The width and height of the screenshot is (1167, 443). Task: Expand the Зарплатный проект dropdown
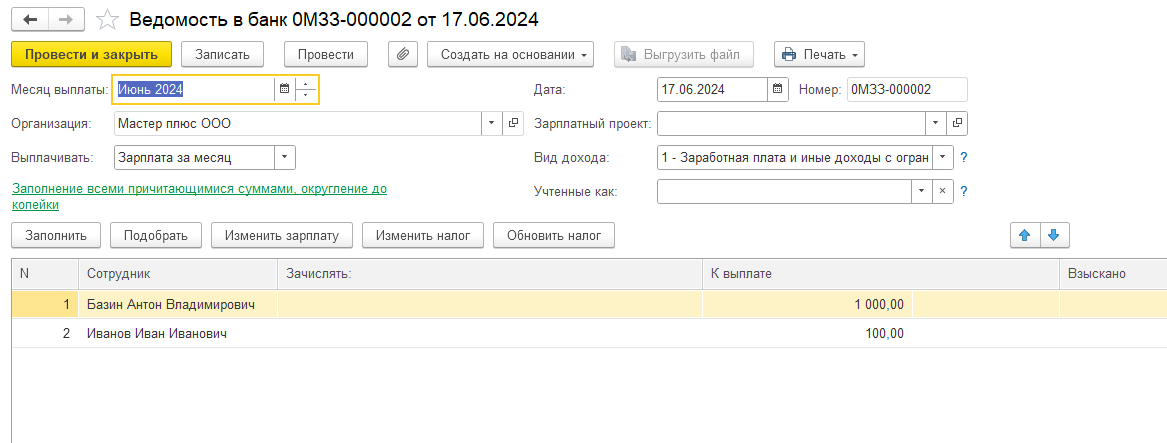click(936, 124)
